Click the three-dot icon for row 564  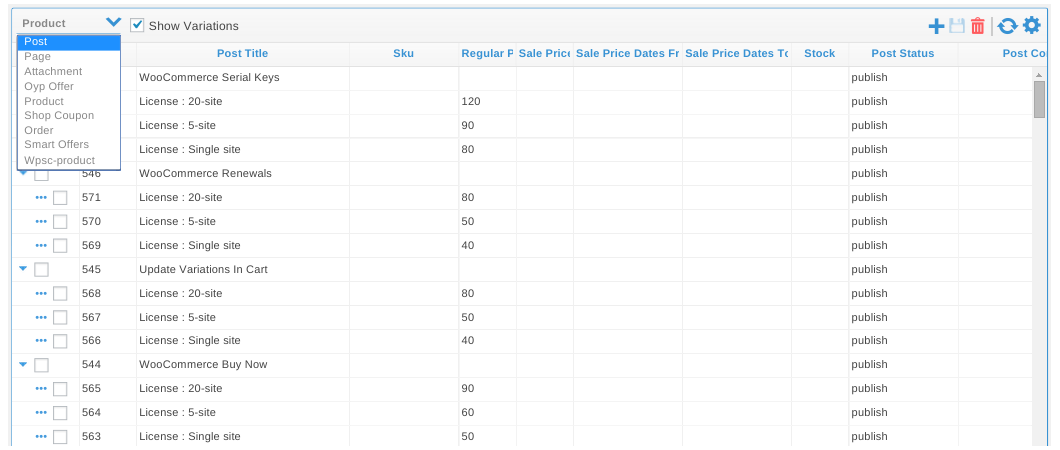pos(41,412)
